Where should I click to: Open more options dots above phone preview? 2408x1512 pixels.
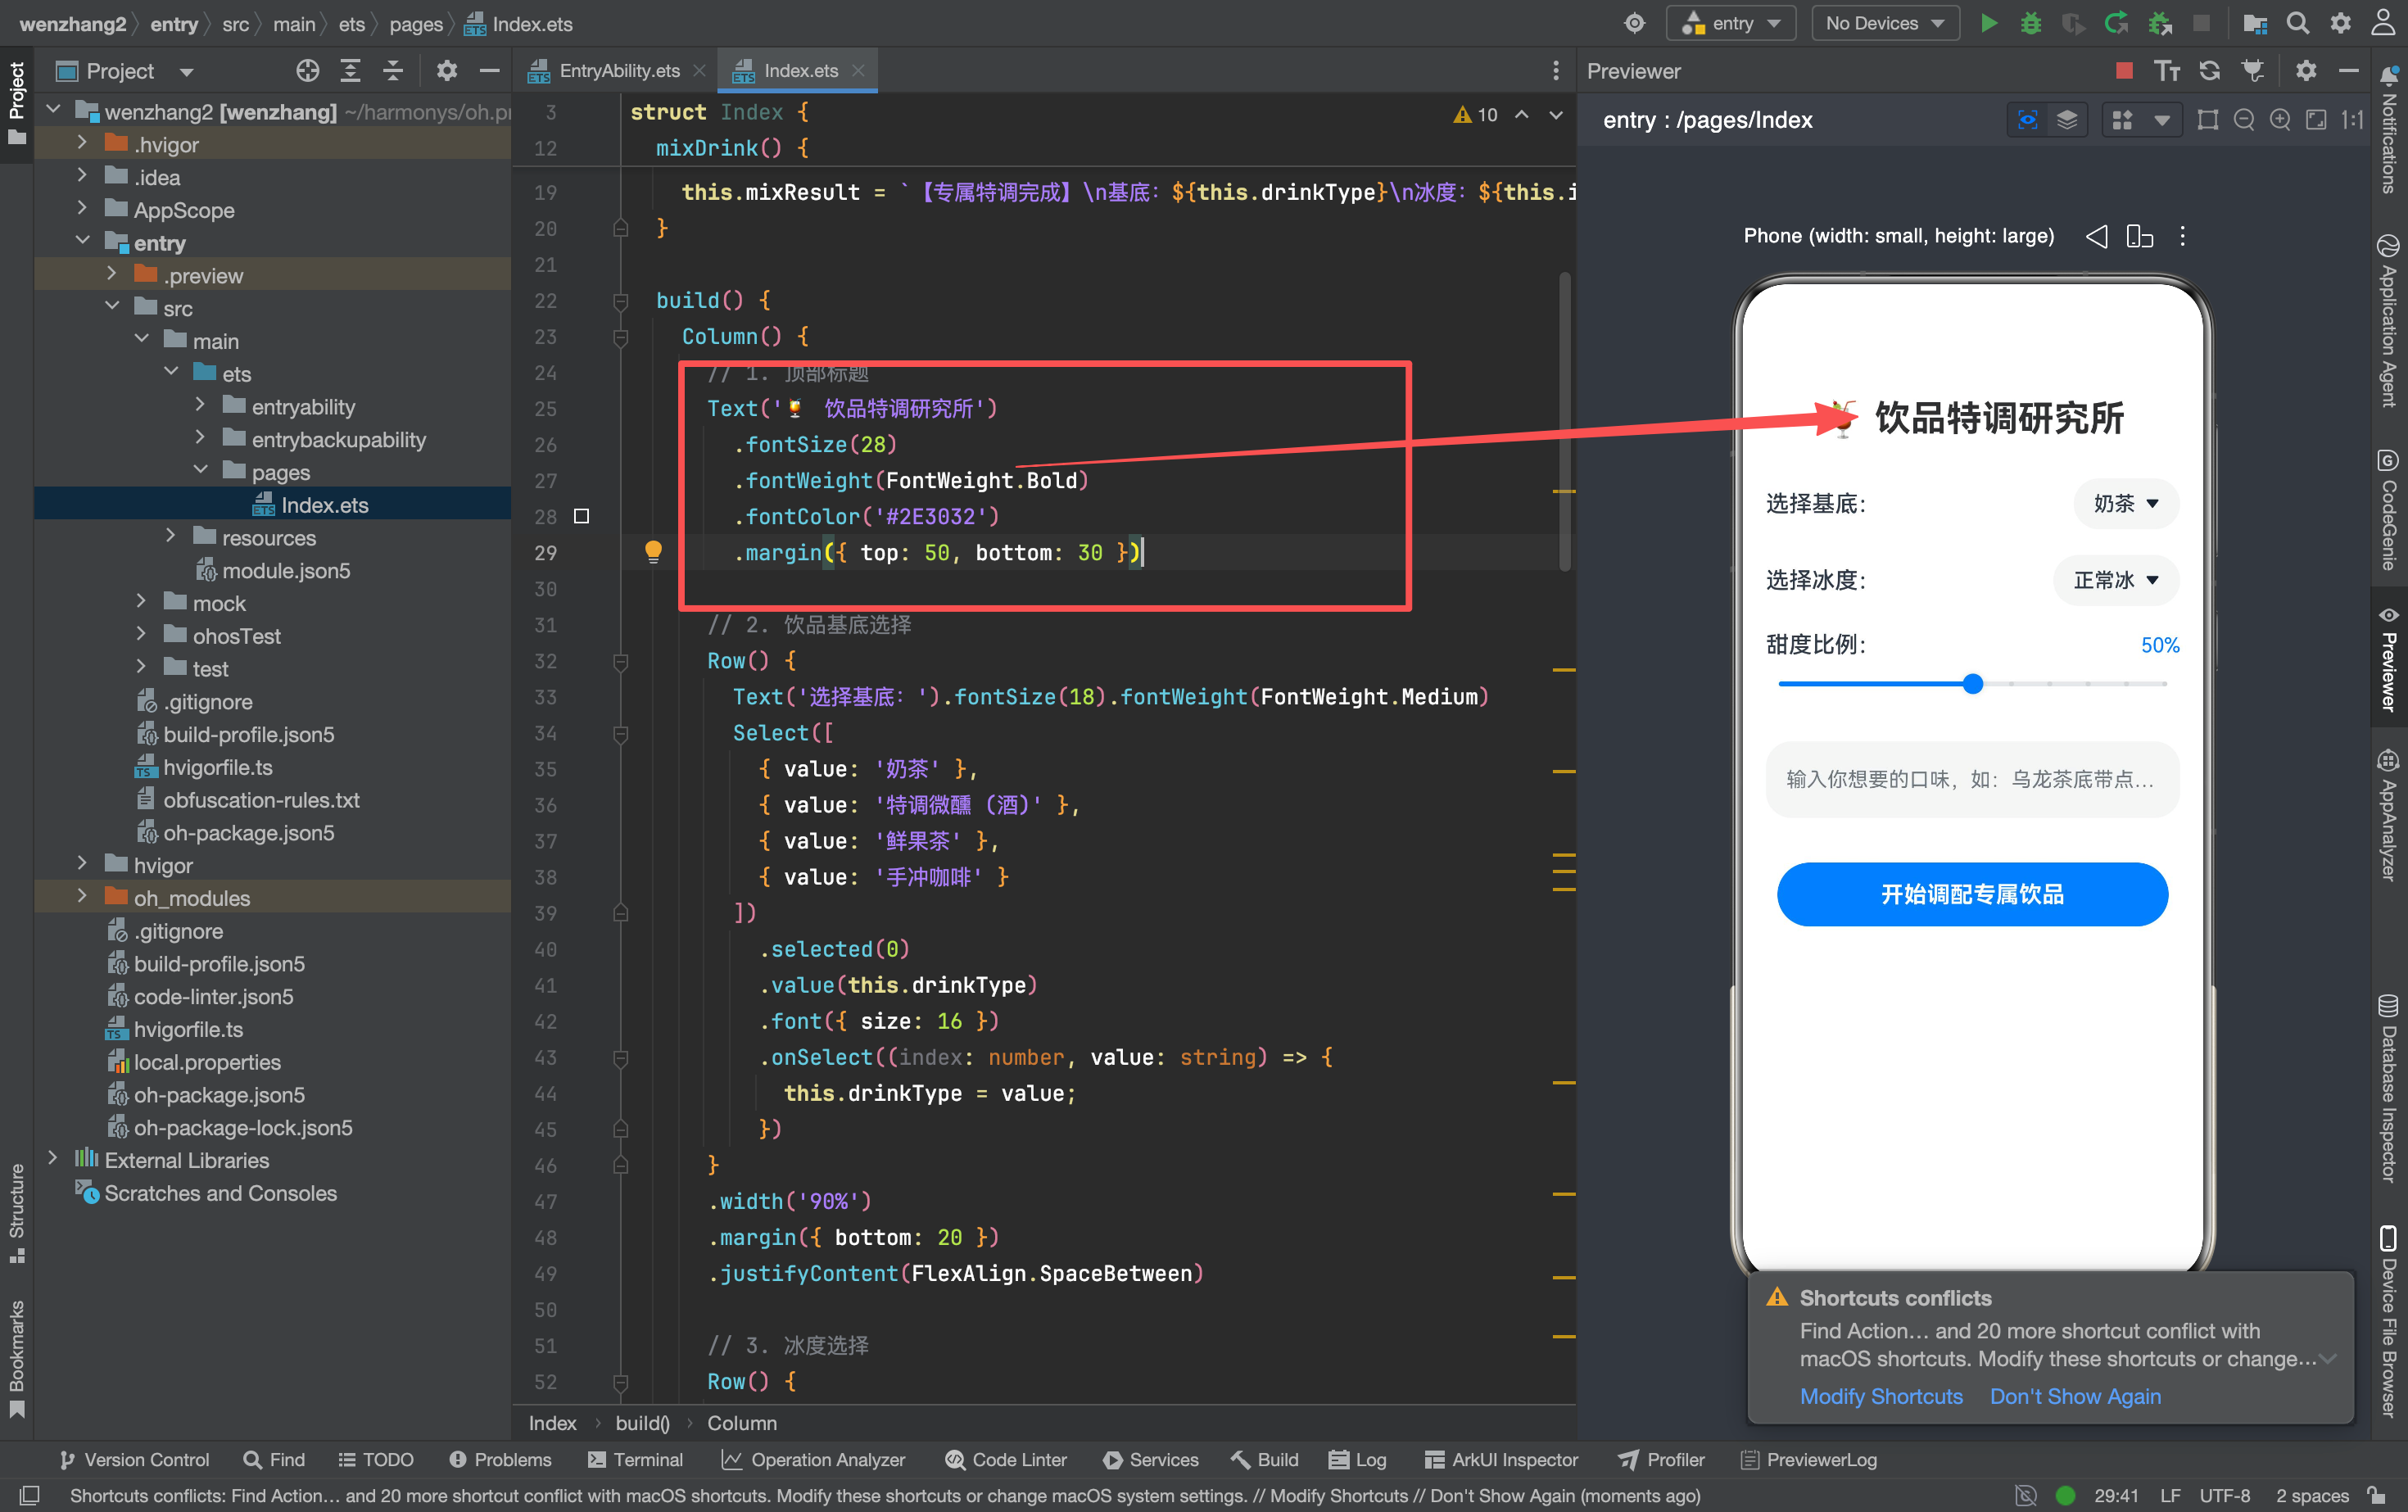coord(2183,236)
